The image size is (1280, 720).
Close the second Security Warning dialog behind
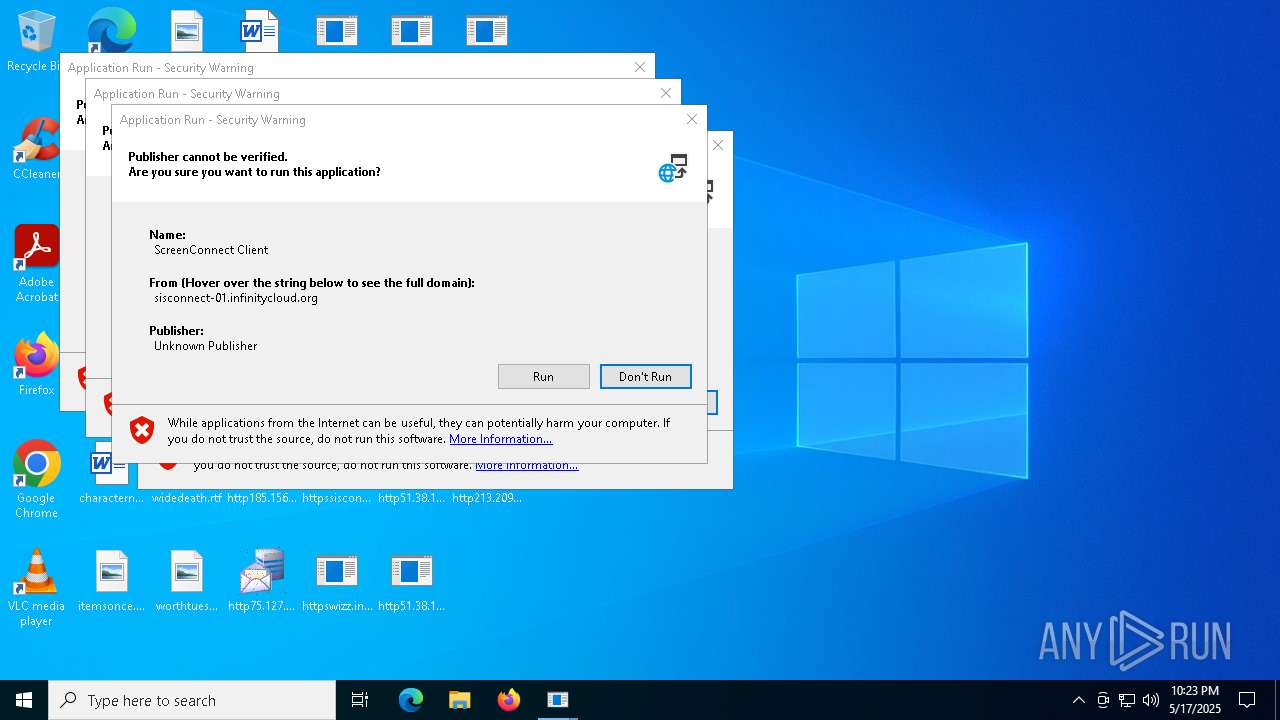665,93
